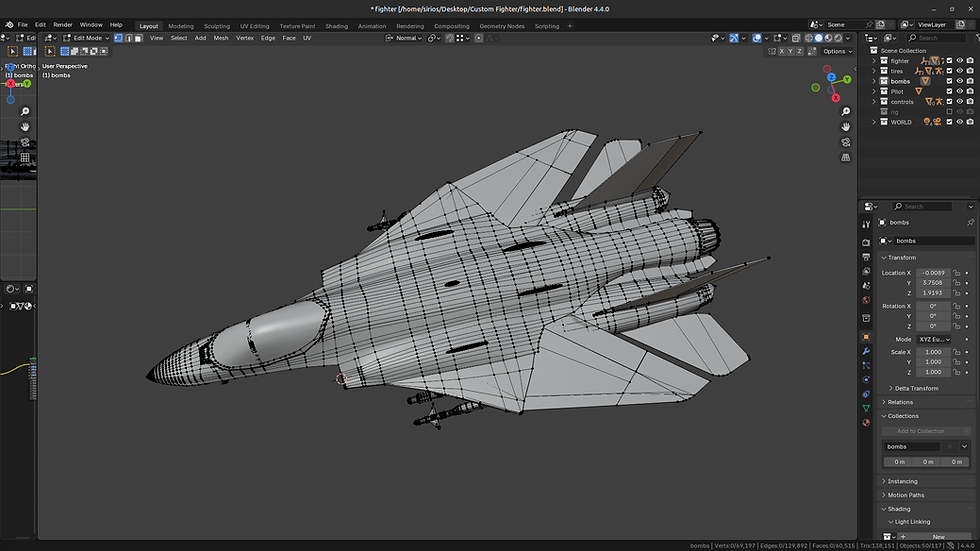This screenshot has height=551, width=980.
Task: Switch perspective/orthographic grid icon in viewport
Action: point(846,157)
